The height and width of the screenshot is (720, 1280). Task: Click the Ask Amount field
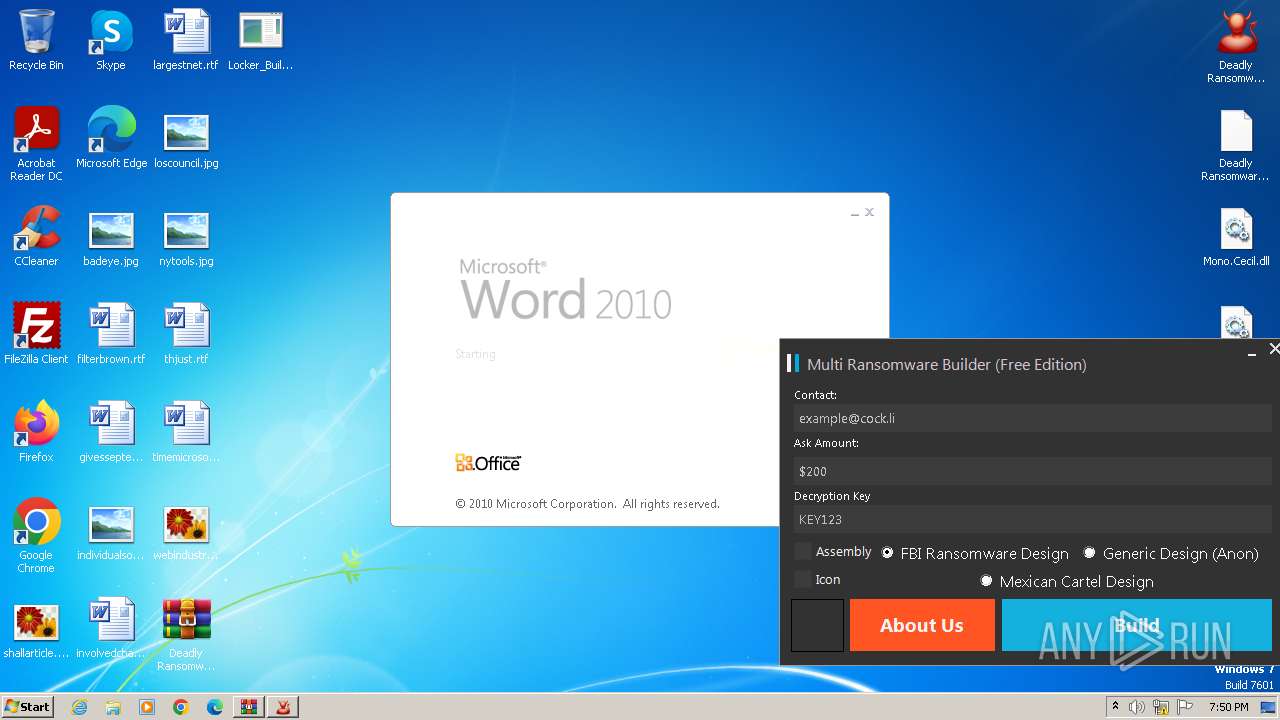point(1032,471)
